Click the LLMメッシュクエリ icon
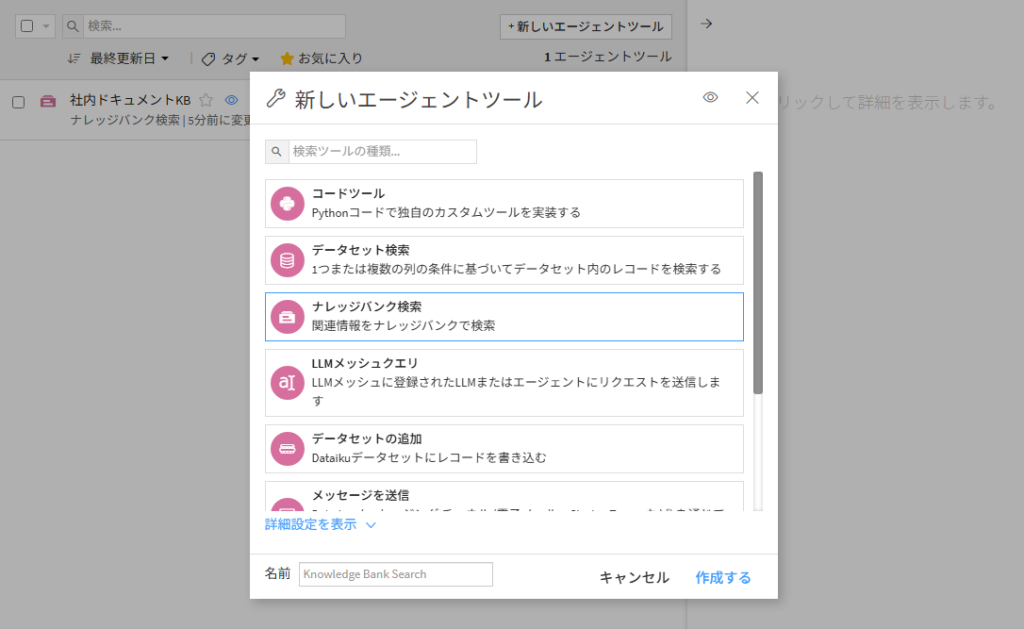This screenshot has height=629, width=1024. (x=287, y=383)
